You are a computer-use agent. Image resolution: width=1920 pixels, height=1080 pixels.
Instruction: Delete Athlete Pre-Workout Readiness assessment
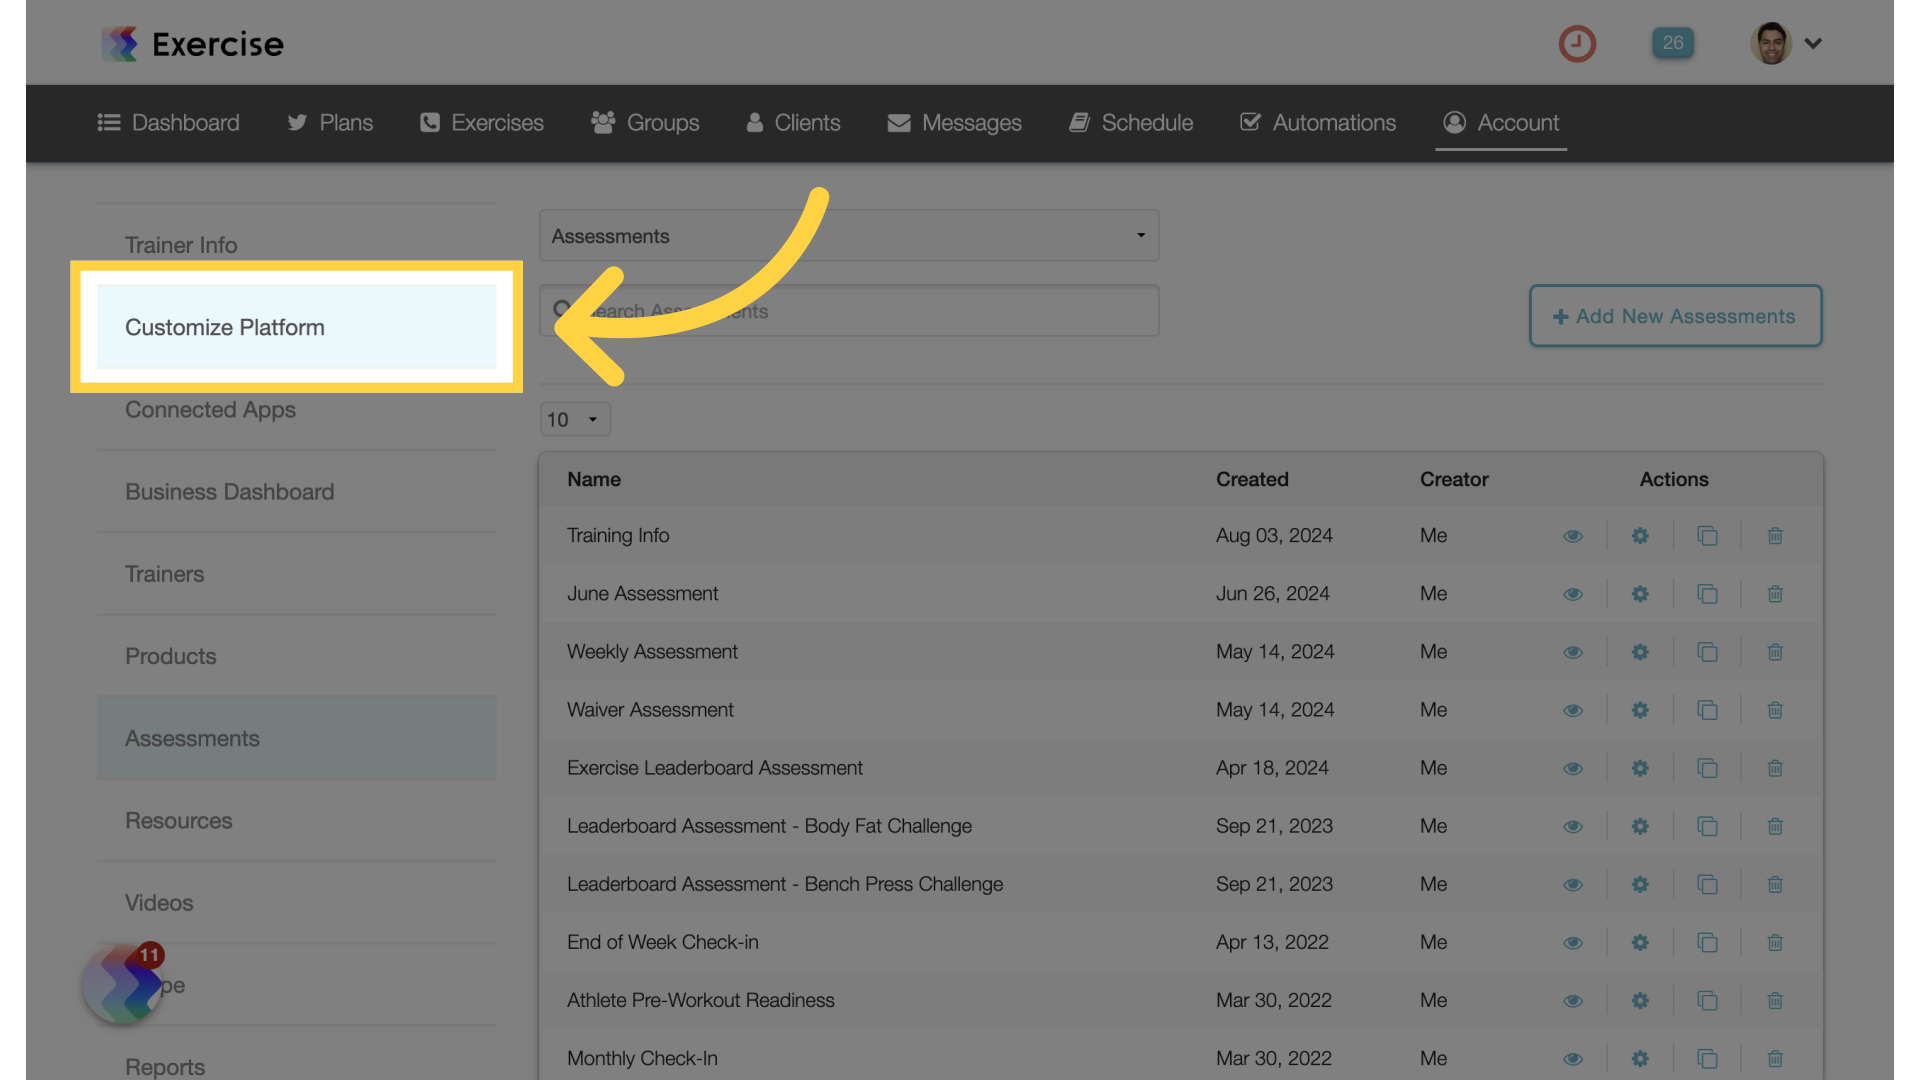pyautogui.click(x=1775, y=1001)
